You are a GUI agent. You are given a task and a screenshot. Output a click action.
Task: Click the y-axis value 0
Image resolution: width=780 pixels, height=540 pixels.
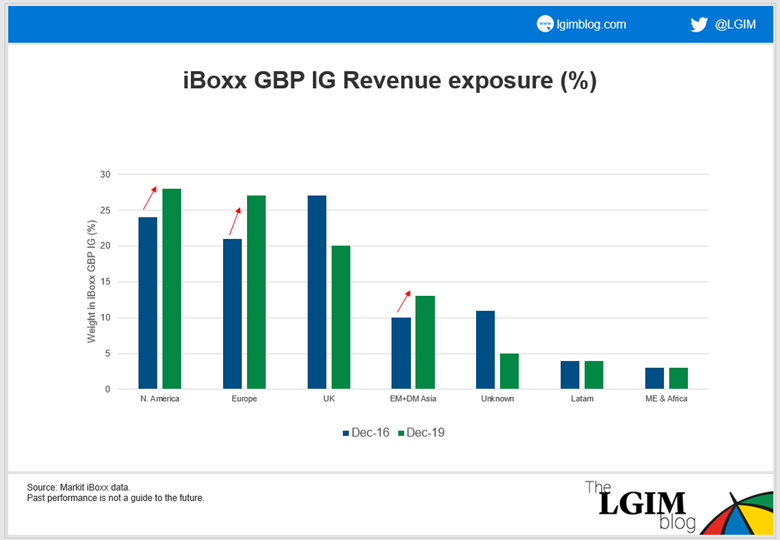(107, 390)
